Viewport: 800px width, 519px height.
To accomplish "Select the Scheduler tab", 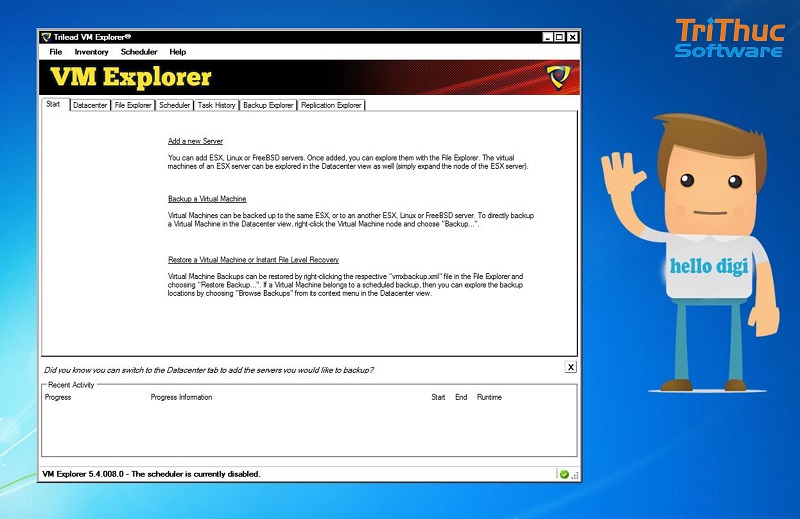I will 175,105.
